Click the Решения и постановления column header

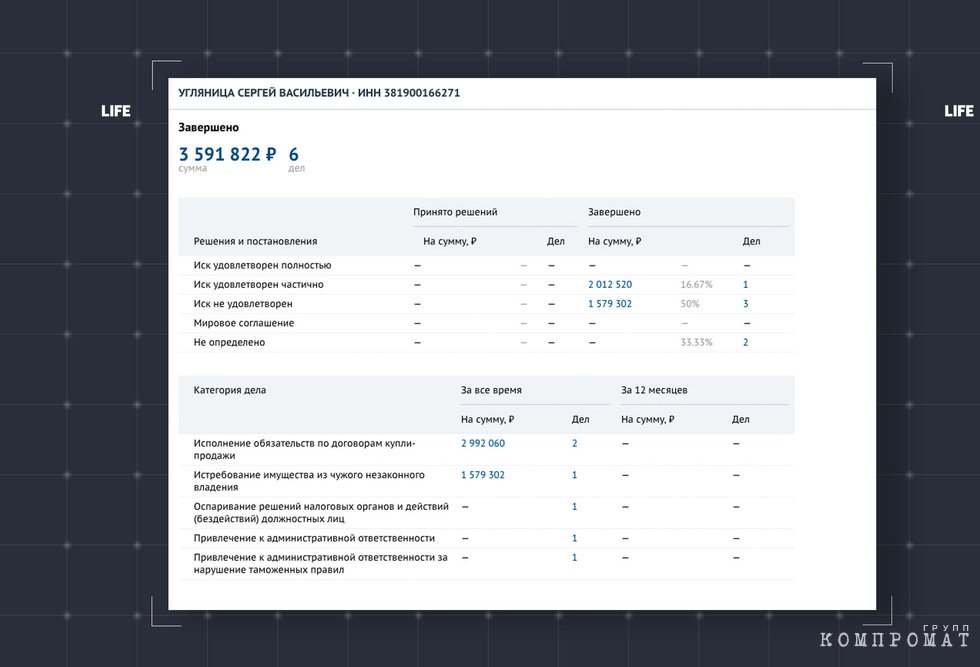coord(256,241)
